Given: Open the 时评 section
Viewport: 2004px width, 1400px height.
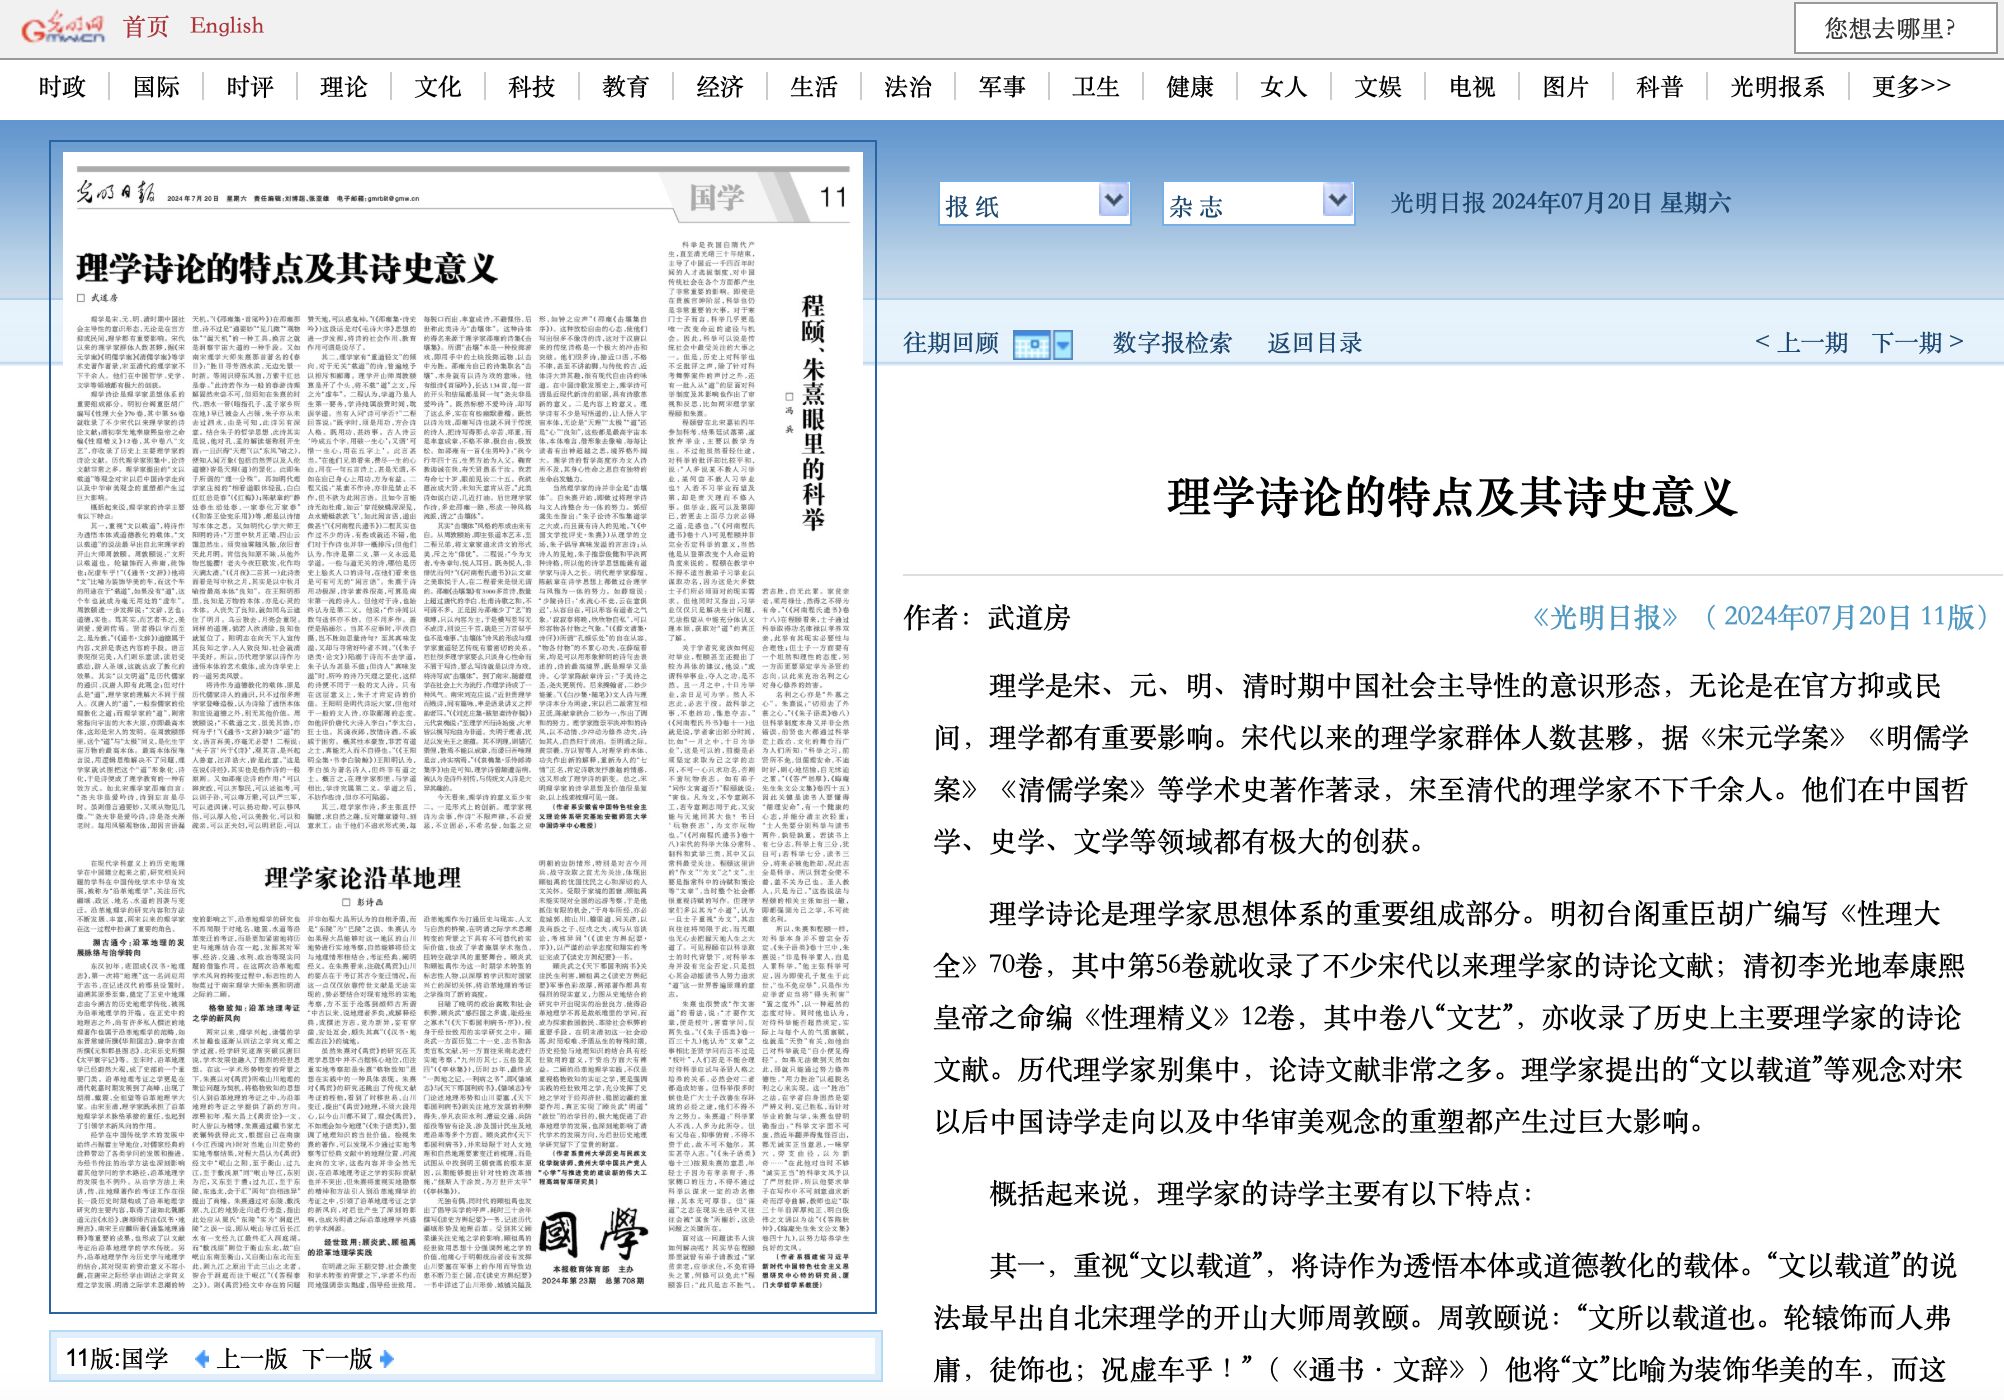Looking at the screenshot, I should pos(250,87).
